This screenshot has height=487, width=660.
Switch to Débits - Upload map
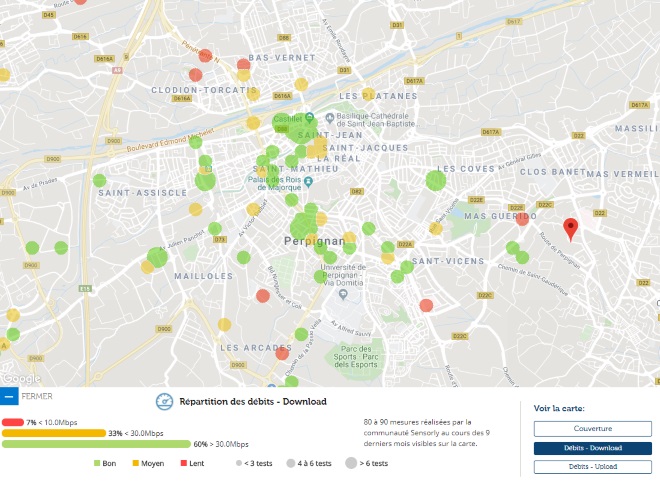point(593,466)
